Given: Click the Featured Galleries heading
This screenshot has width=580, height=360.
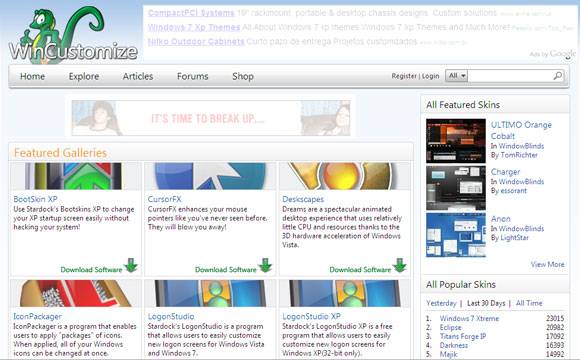Looking at the screenshot, I should tap(60, 153).
